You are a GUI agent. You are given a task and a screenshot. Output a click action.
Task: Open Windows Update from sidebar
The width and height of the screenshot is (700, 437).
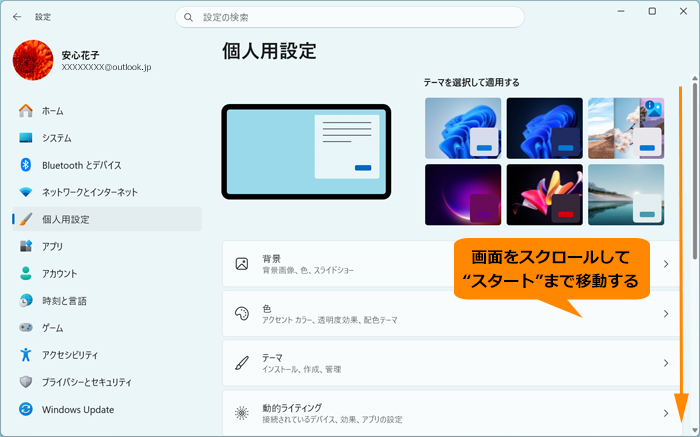[107, 409]
